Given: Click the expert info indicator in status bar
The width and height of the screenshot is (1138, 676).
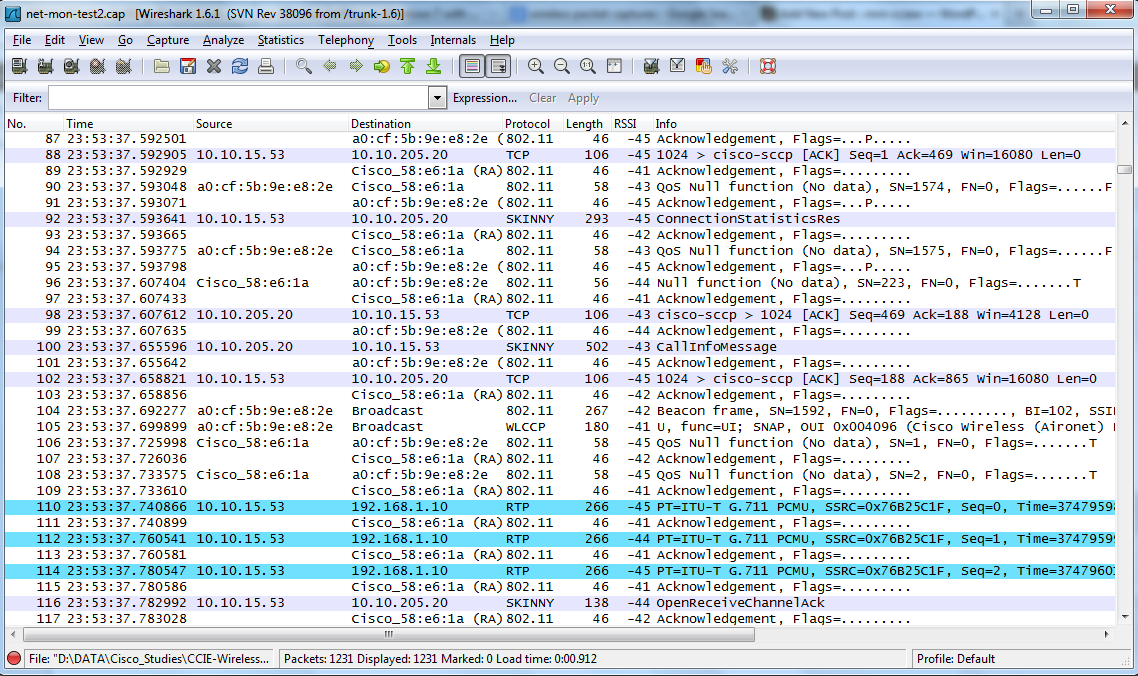Looking at the screenshot, I should click(x=14, y=659).
